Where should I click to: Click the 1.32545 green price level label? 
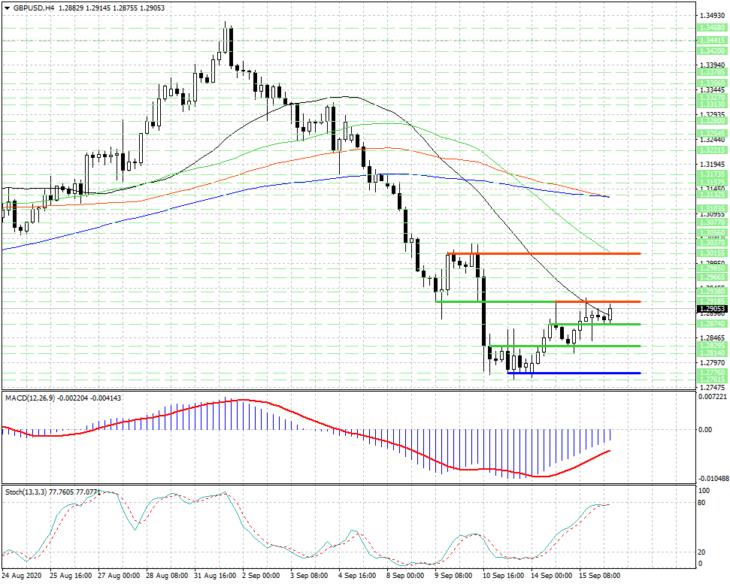point(712,134)
